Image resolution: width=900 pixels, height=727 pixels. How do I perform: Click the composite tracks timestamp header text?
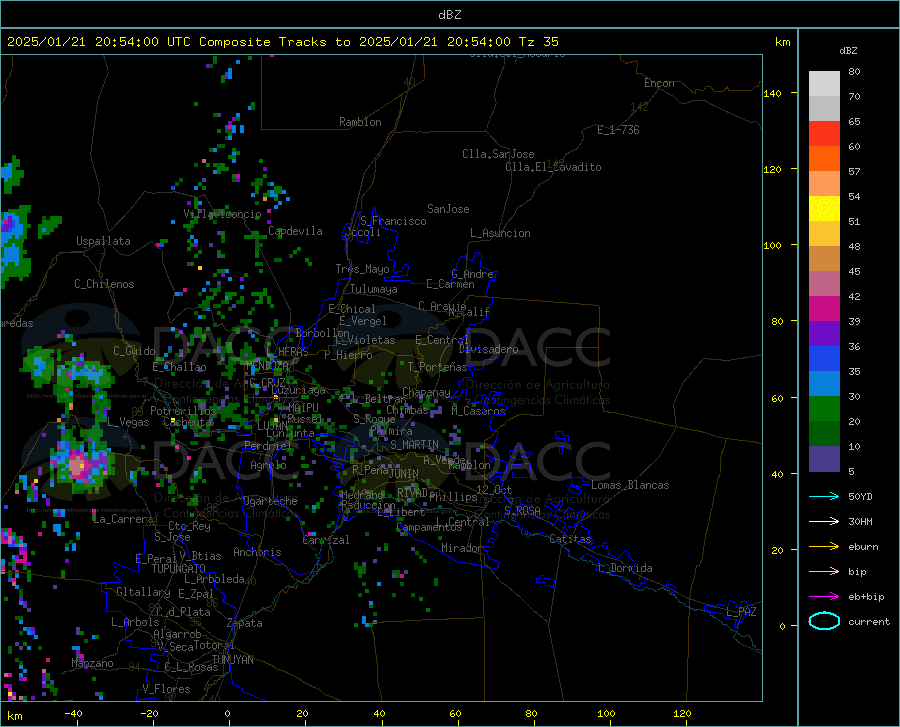pos(282,42)
